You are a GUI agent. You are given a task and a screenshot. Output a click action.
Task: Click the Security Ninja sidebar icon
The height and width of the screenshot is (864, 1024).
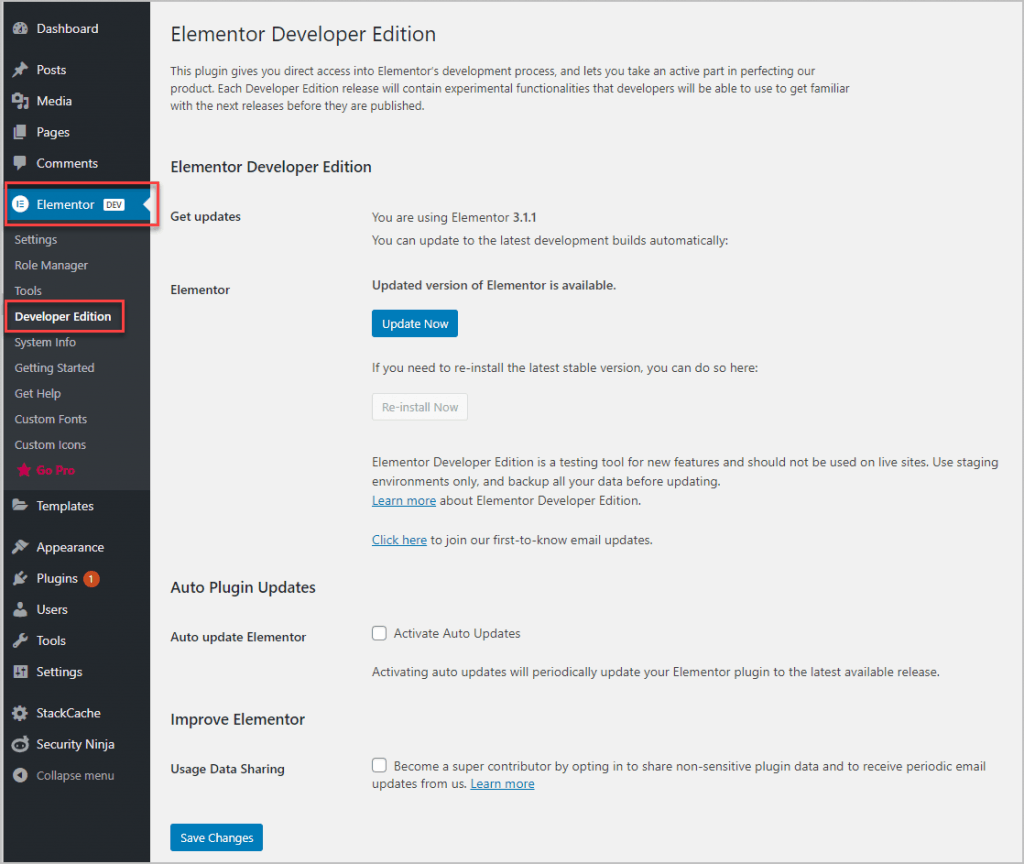point(21,744)
